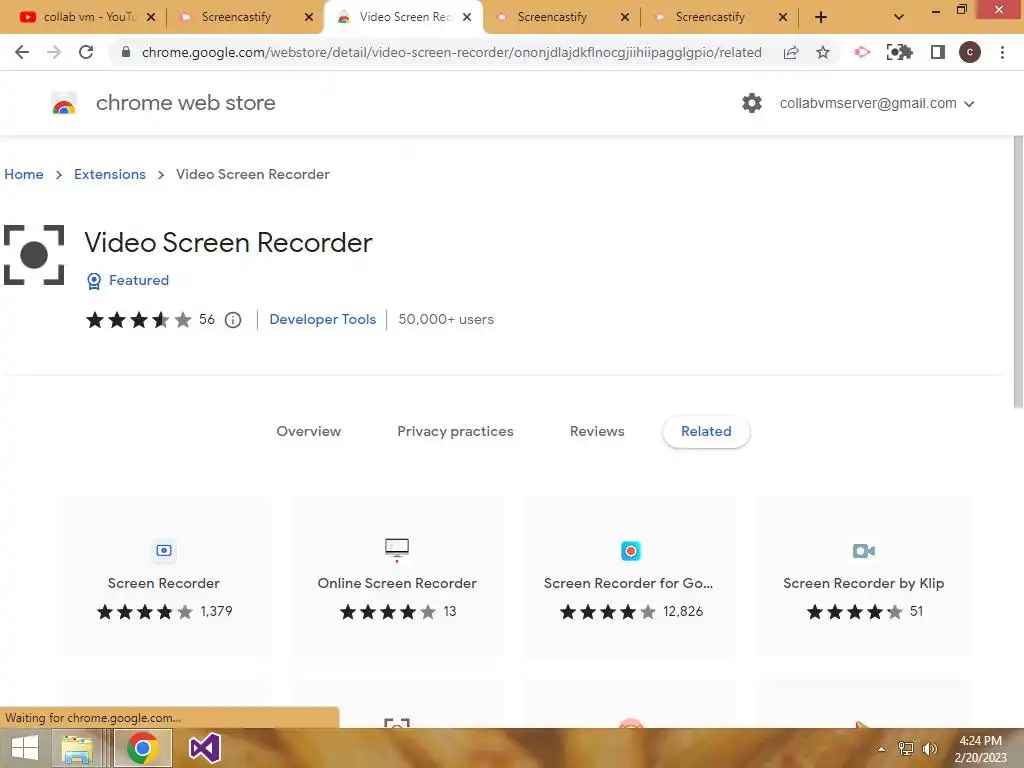
Task: Bookmark this page with the star icon
Action: pyautogui.click(x=823, y=52)
